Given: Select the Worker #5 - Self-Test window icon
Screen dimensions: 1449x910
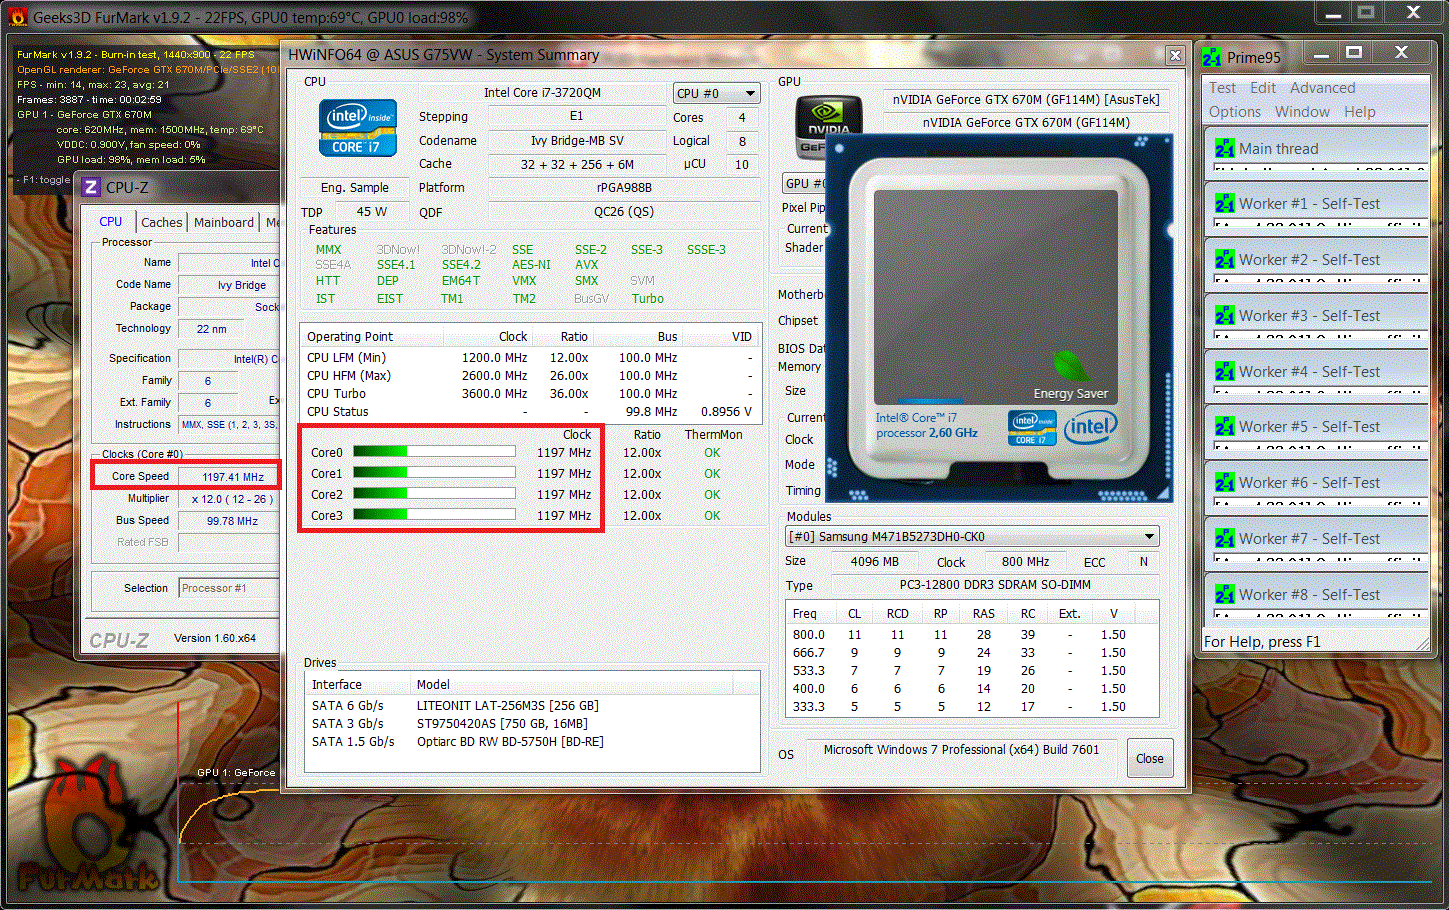Looking at the screenshot, I should 1224,426.
